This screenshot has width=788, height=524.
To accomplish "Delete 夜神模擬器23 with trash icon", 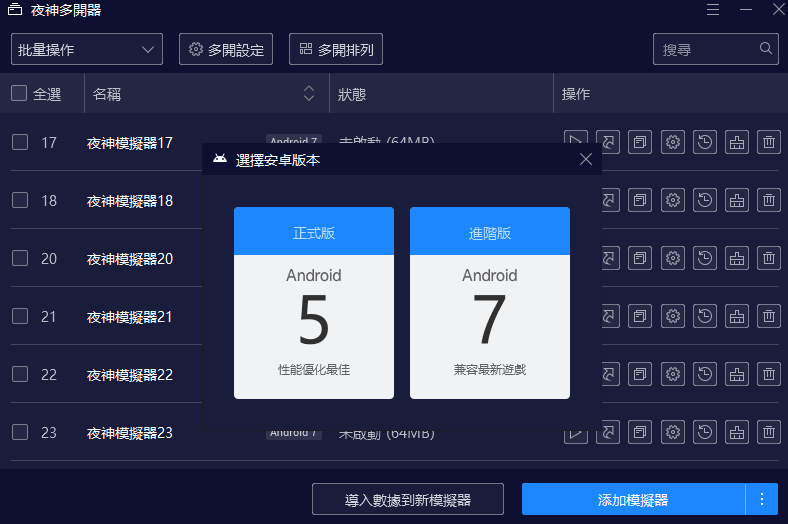I will [x=769, y=432].
